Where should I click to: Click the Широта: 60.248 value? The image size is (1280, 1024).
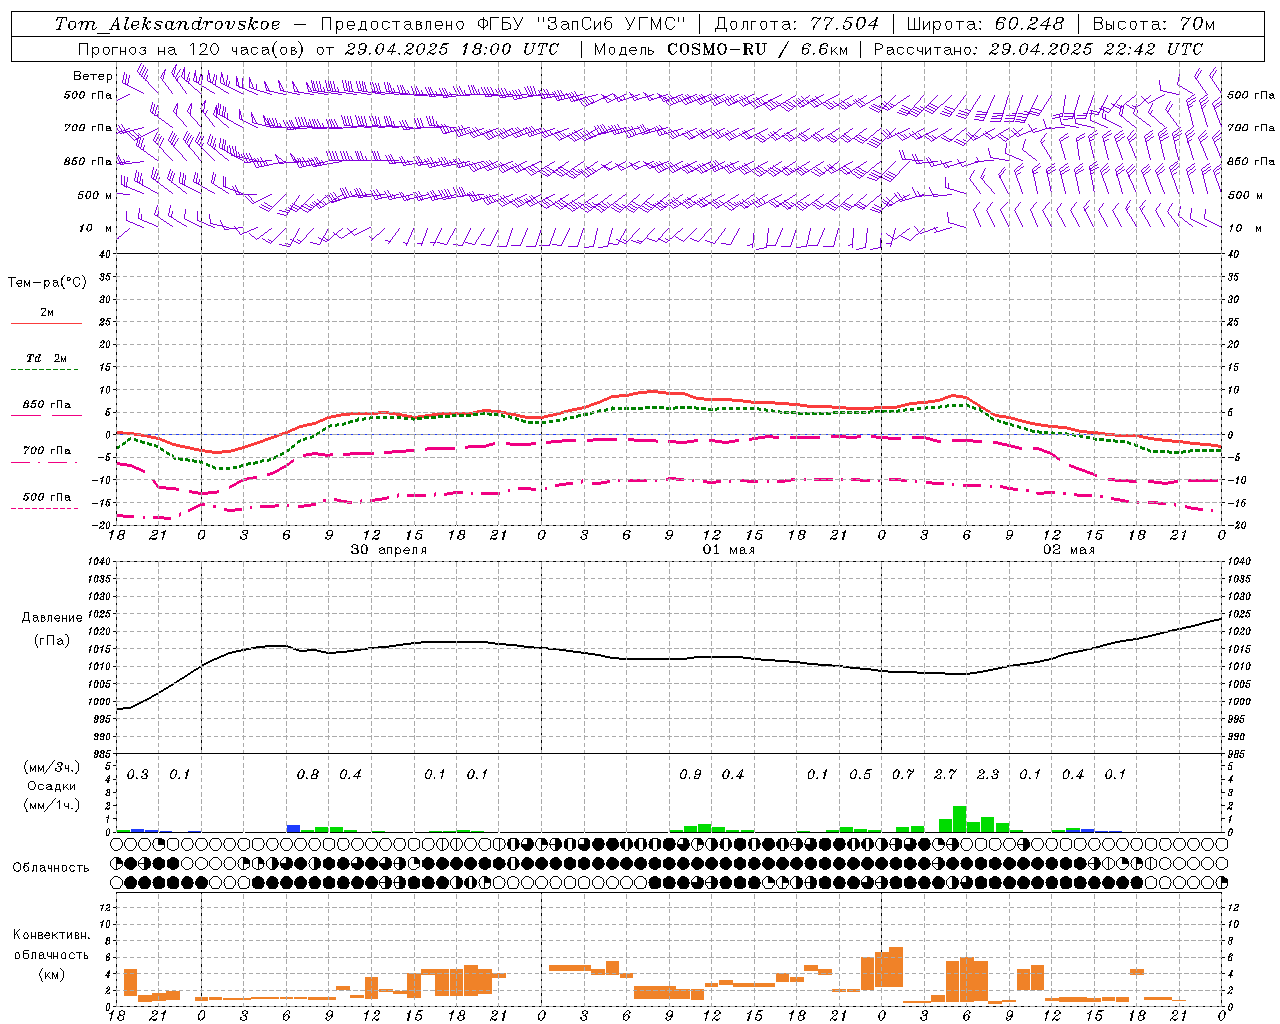(x=985, y=24)
